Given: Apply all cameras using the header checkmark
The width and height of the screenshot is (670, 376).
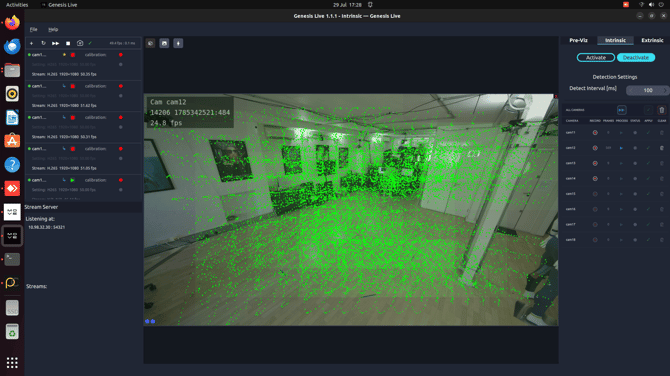Looking at the screenshot, I should point(648,110).
